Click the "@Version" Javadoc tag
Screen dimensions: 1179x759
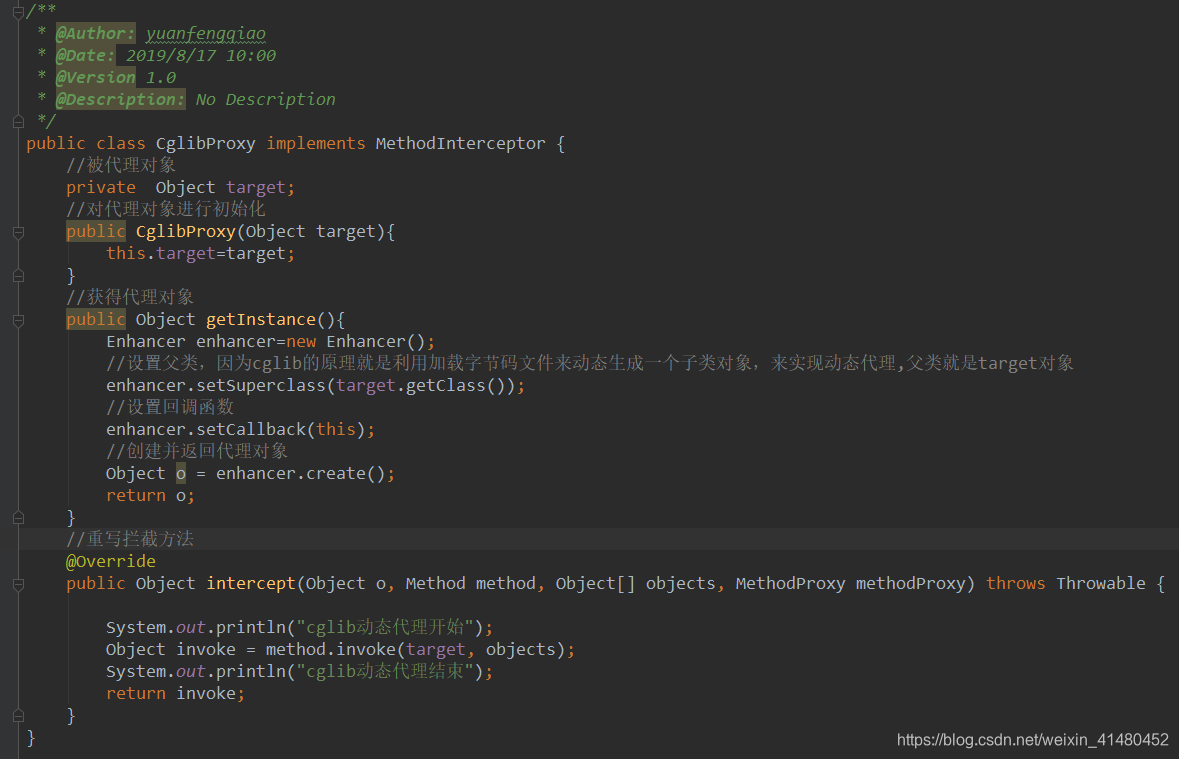[95, 77]
